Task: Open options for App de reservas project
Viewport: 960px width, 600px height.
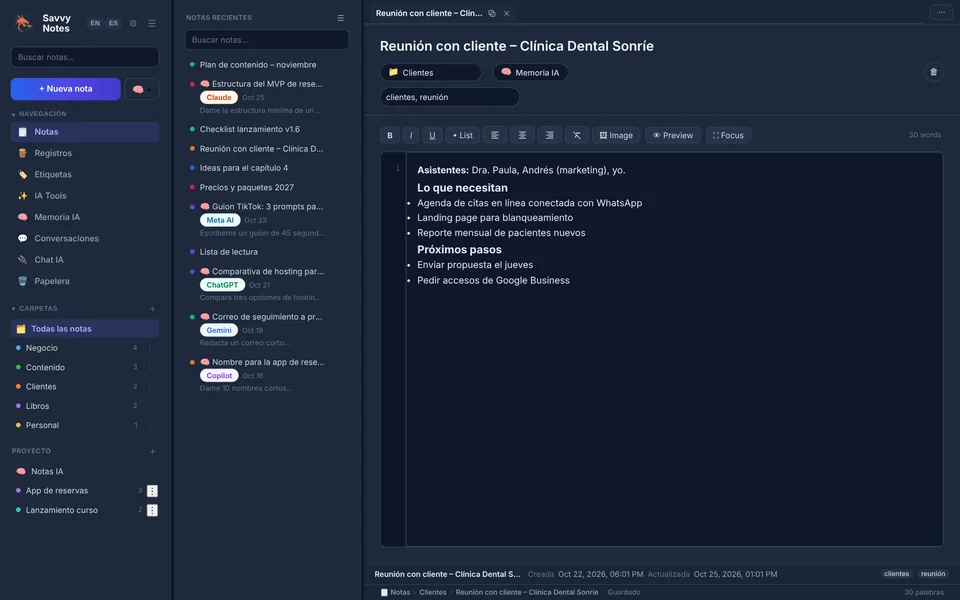Action: pyautogui.click(x=152, y=491)
